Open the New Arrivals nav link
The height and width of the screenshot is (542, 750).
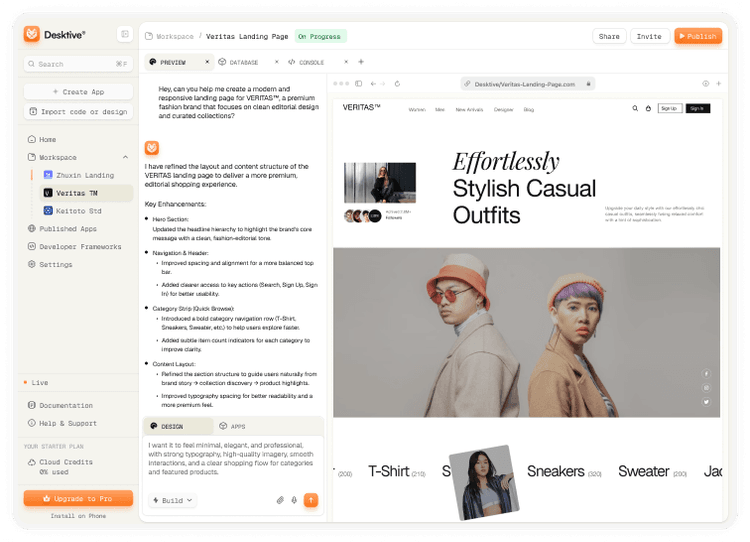[469, 110]
